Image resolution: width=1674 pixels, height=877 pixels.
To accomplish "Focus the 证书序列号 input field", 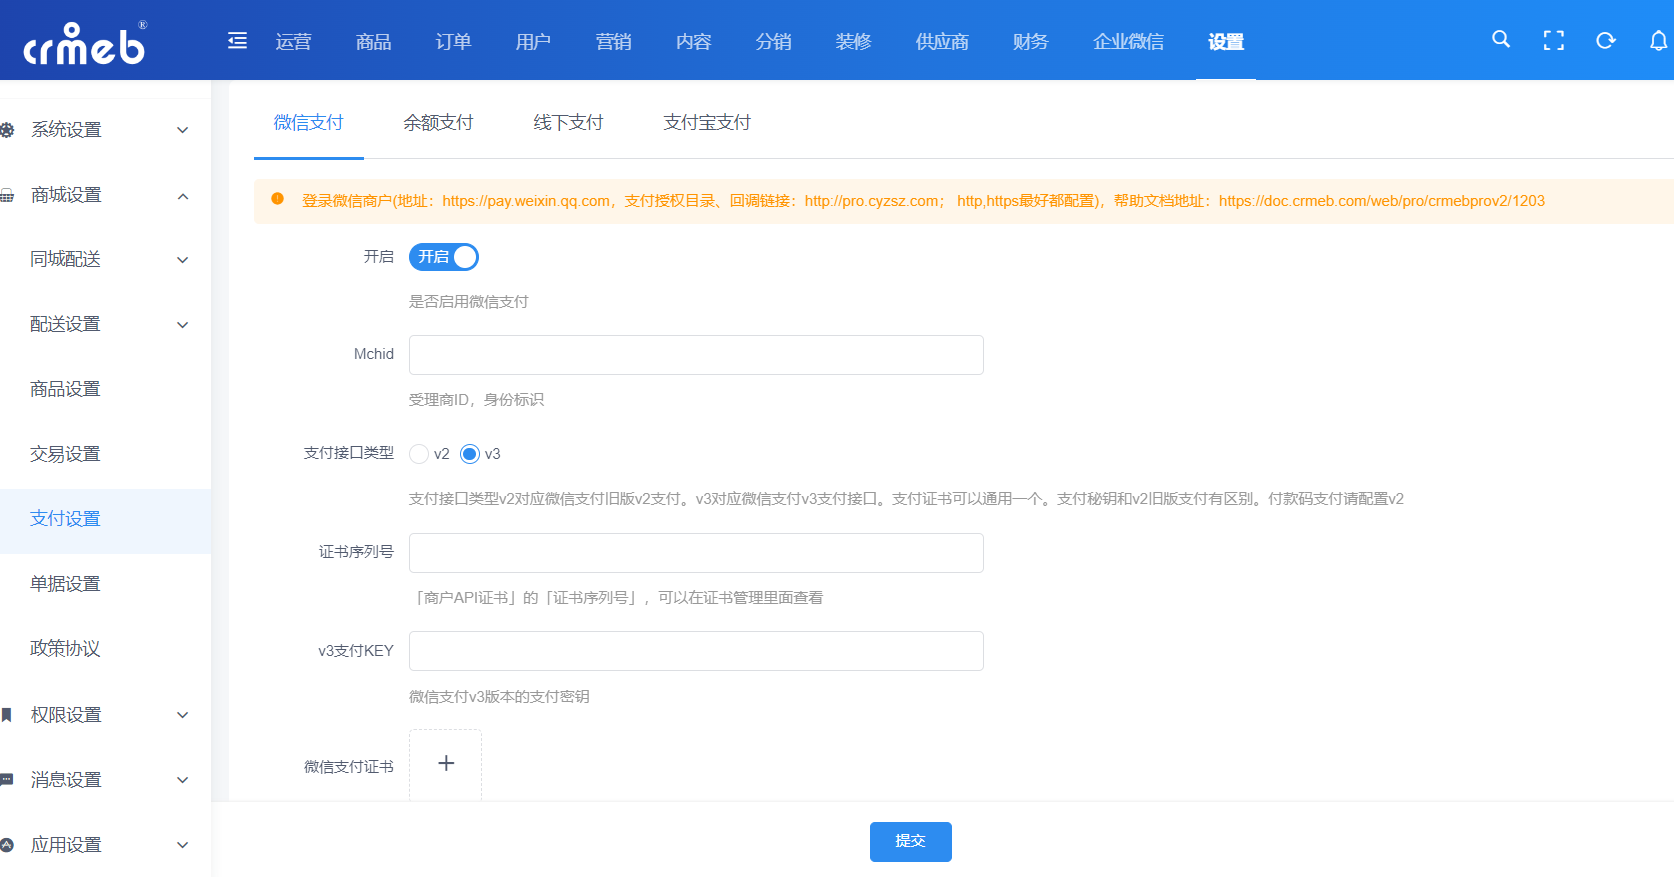I will tap(696, 553).
